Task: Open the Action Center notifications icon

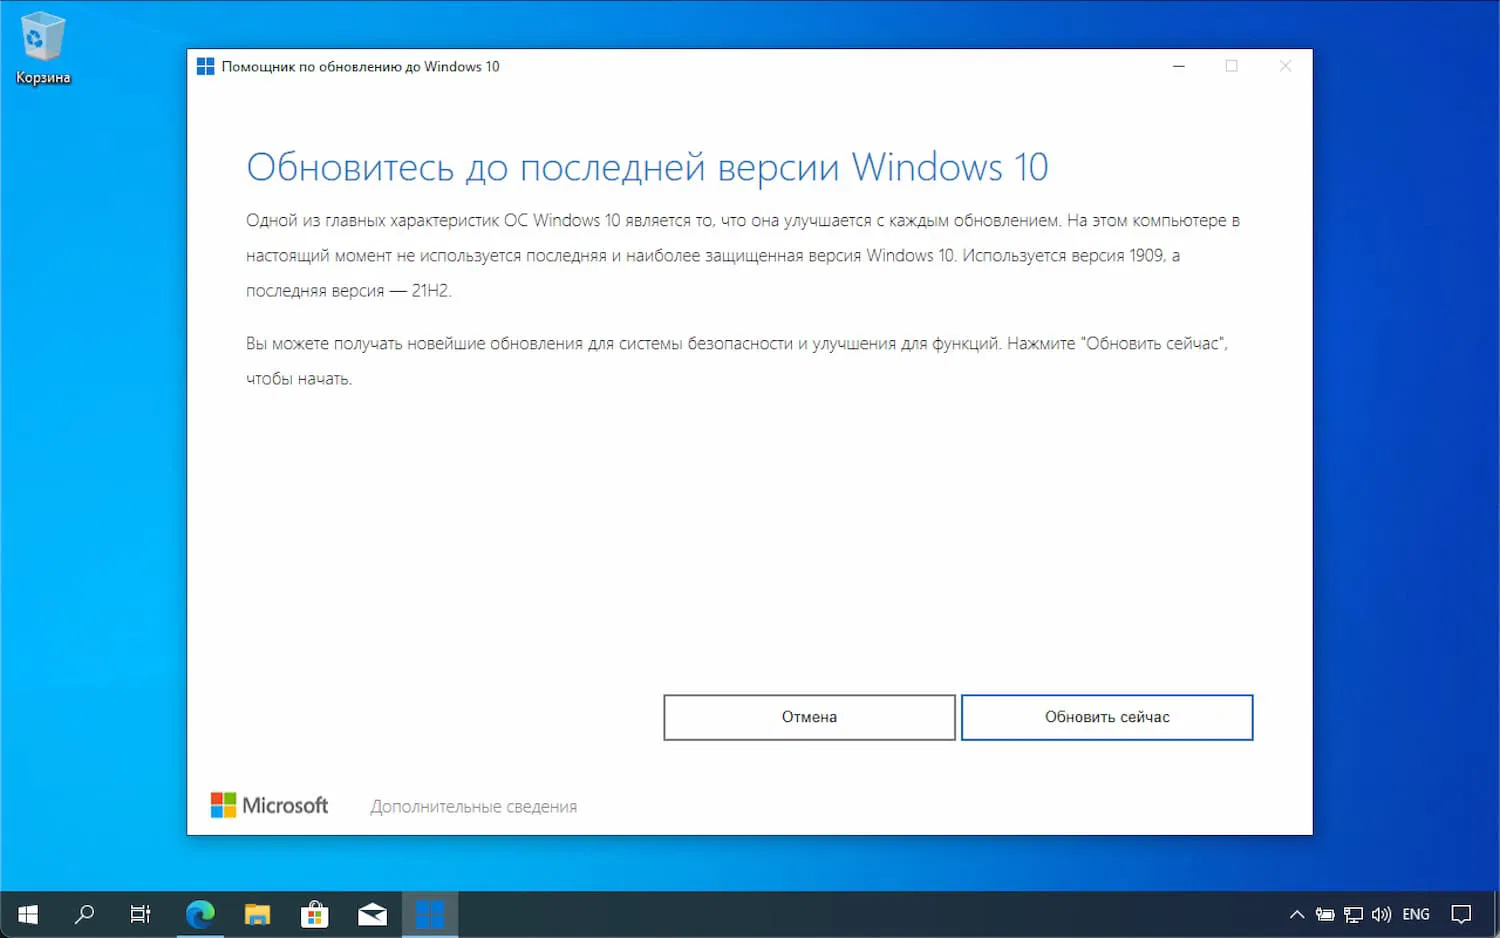Action: point(1461,913)
